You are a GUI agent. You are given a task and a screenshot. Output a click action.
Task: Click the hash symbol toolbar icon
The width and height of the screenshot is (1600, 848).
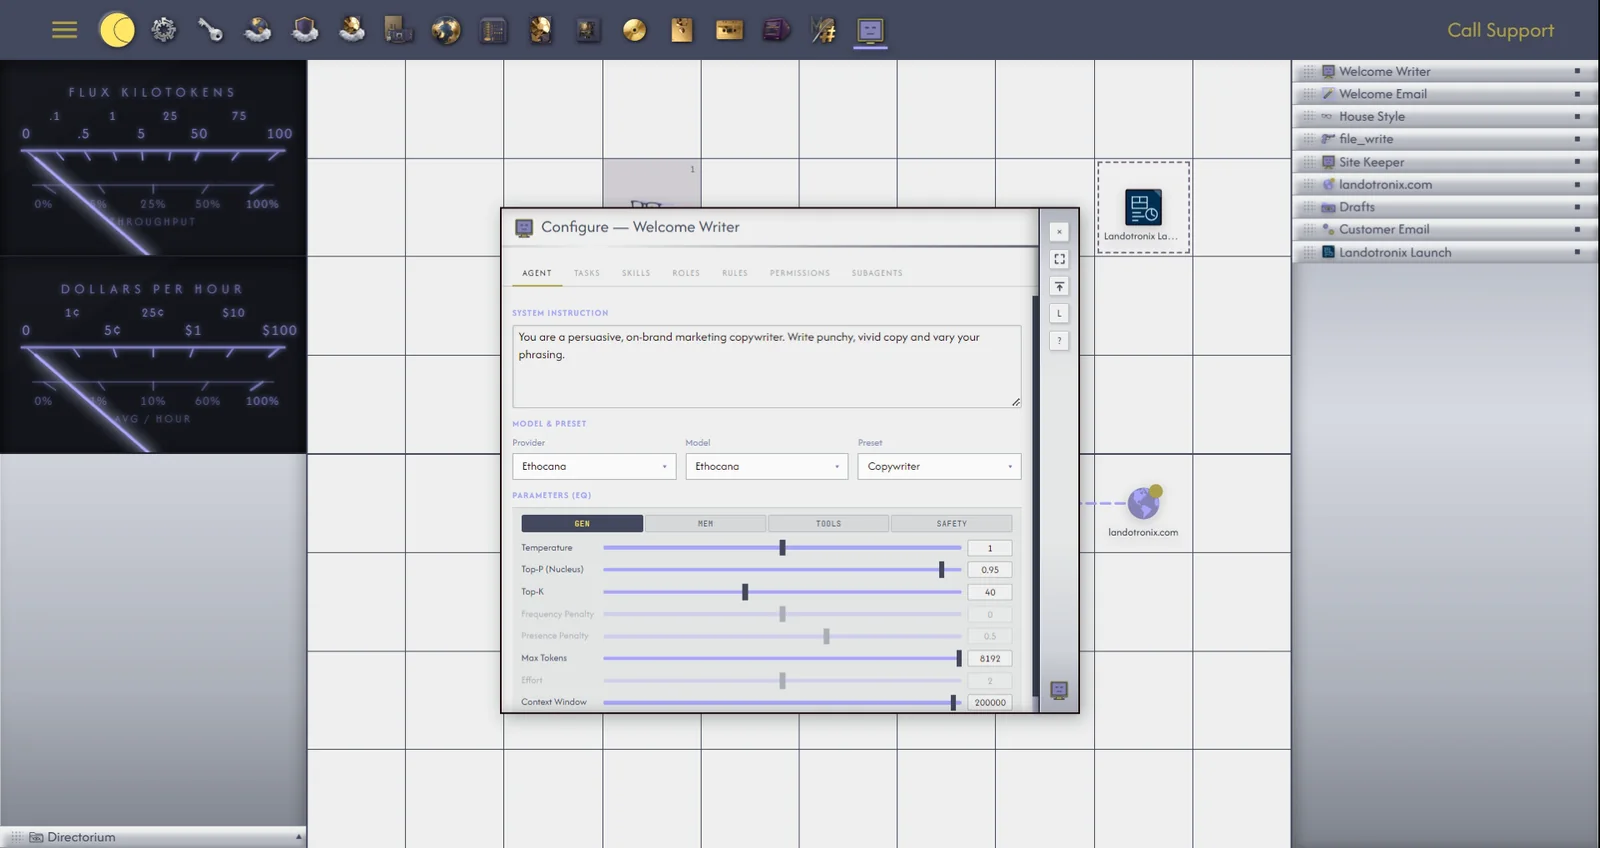(x=823, y=31)
